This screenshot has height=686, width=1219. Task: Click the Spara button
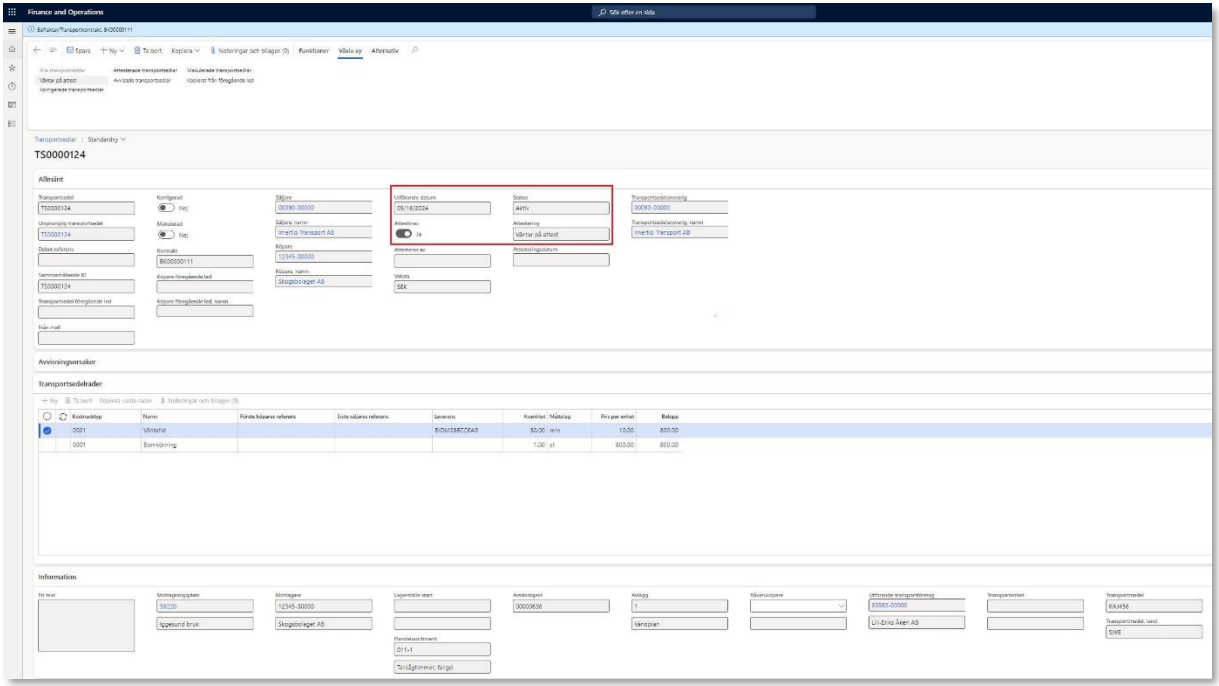coord(79,50)
